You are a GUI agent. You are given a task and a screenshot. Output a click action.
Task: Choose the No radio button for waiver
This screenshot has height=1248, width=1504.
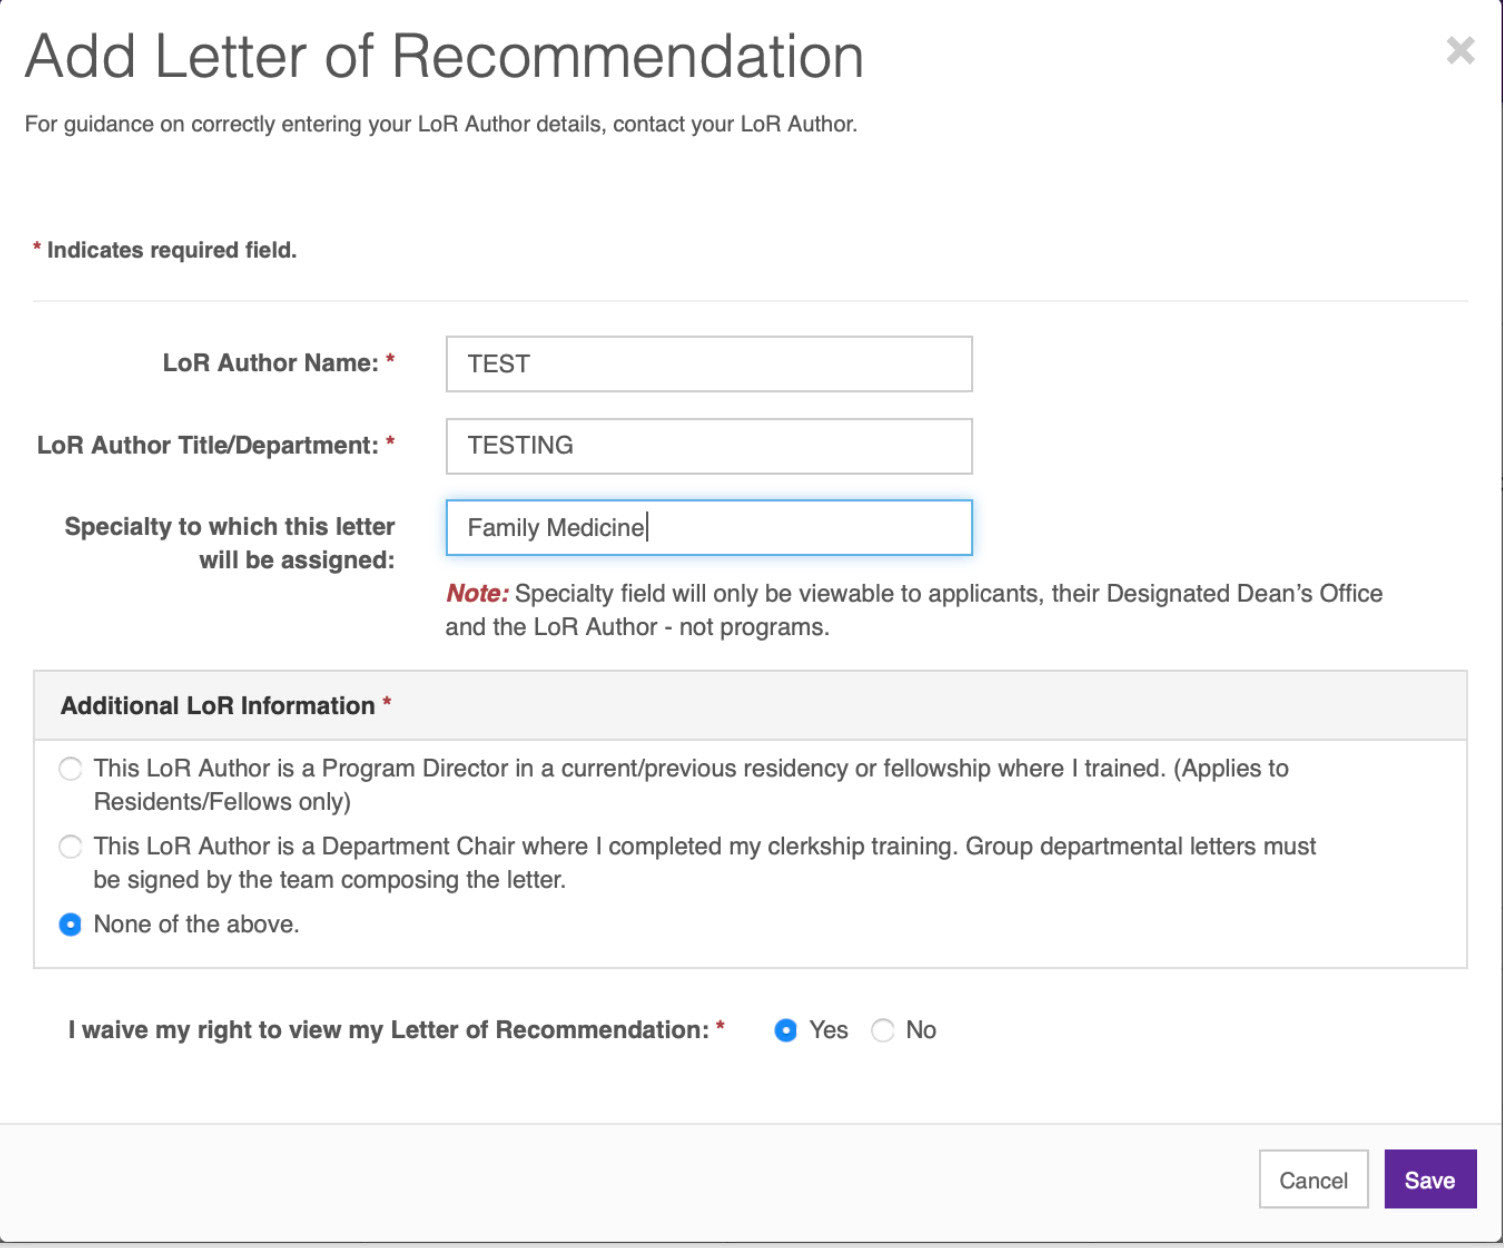tap(883, 1031)
